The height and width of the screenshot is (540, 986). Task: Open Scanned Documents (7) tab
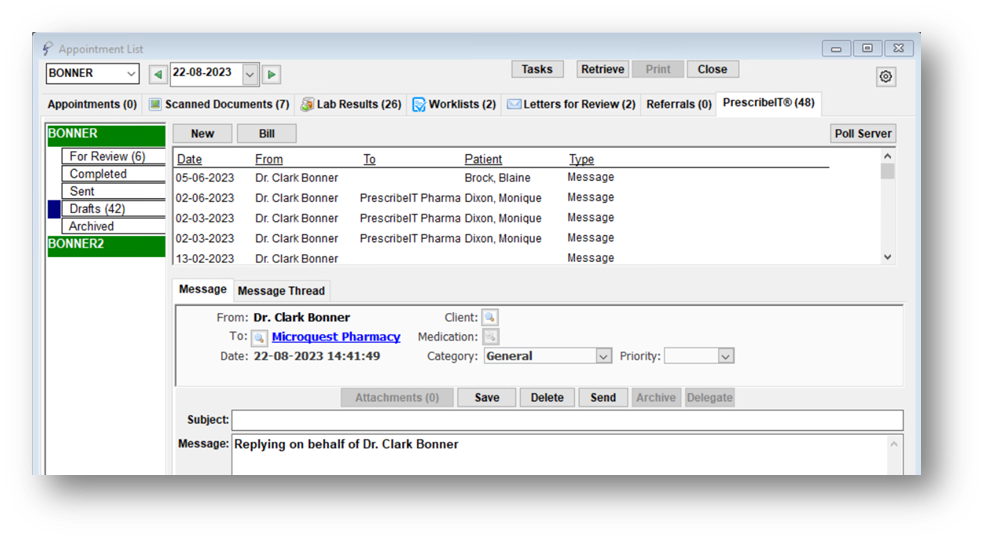click(219, 104)
